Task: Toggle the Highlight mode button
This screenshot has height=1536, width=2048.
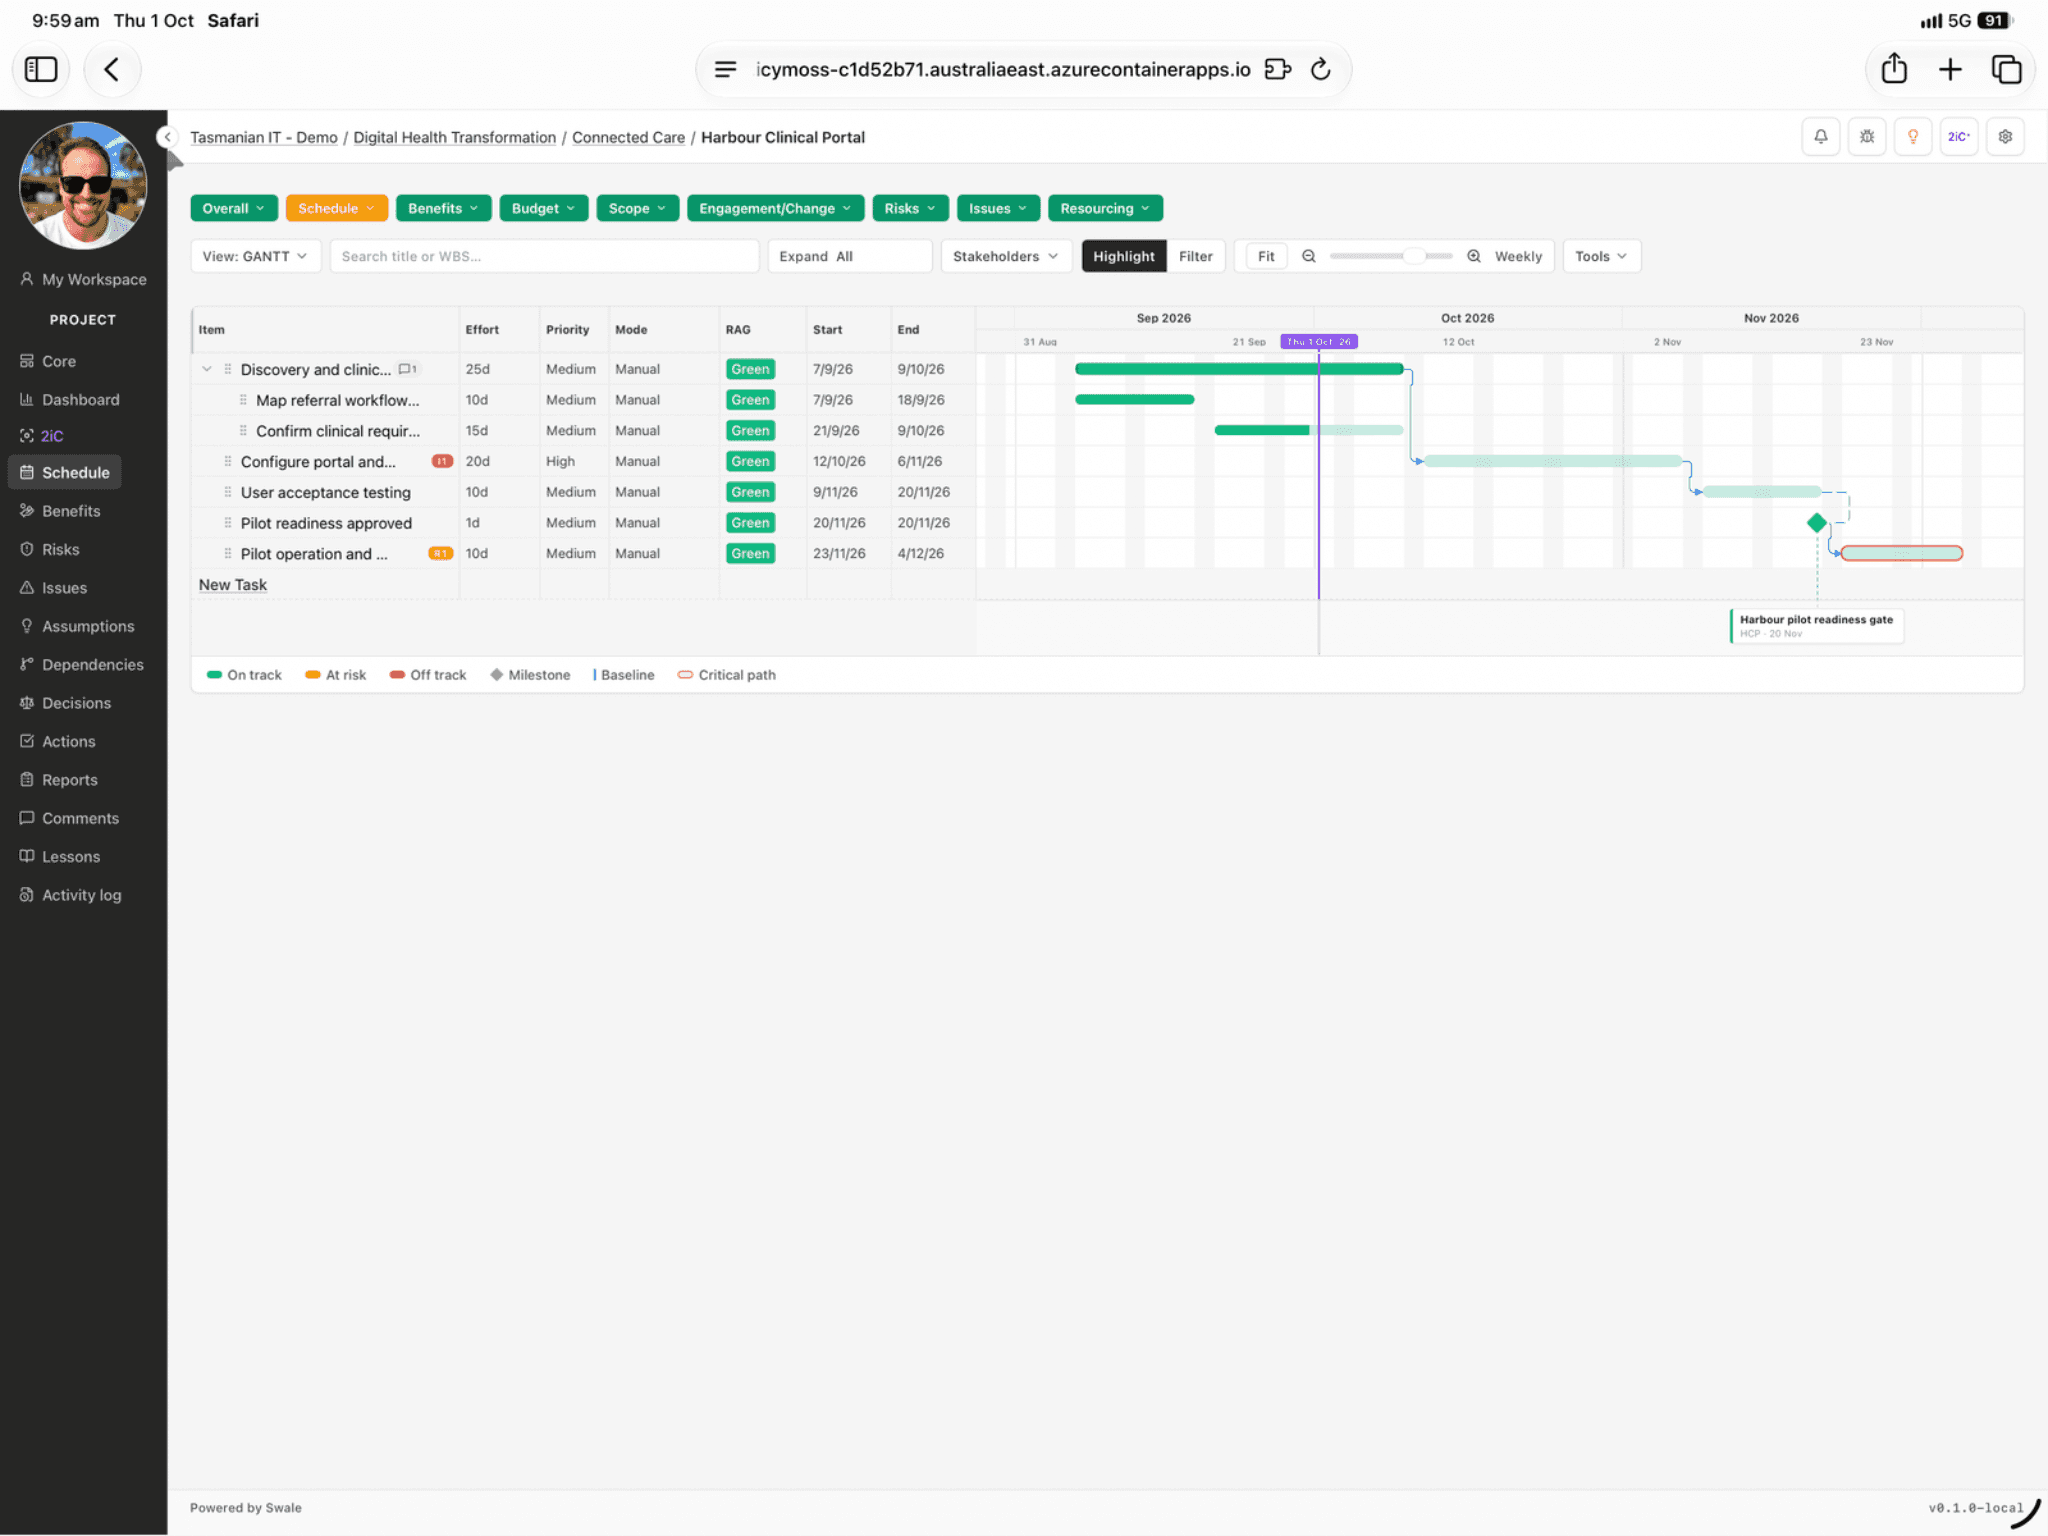Action: pyautogui.click(x=1123, y=256)
